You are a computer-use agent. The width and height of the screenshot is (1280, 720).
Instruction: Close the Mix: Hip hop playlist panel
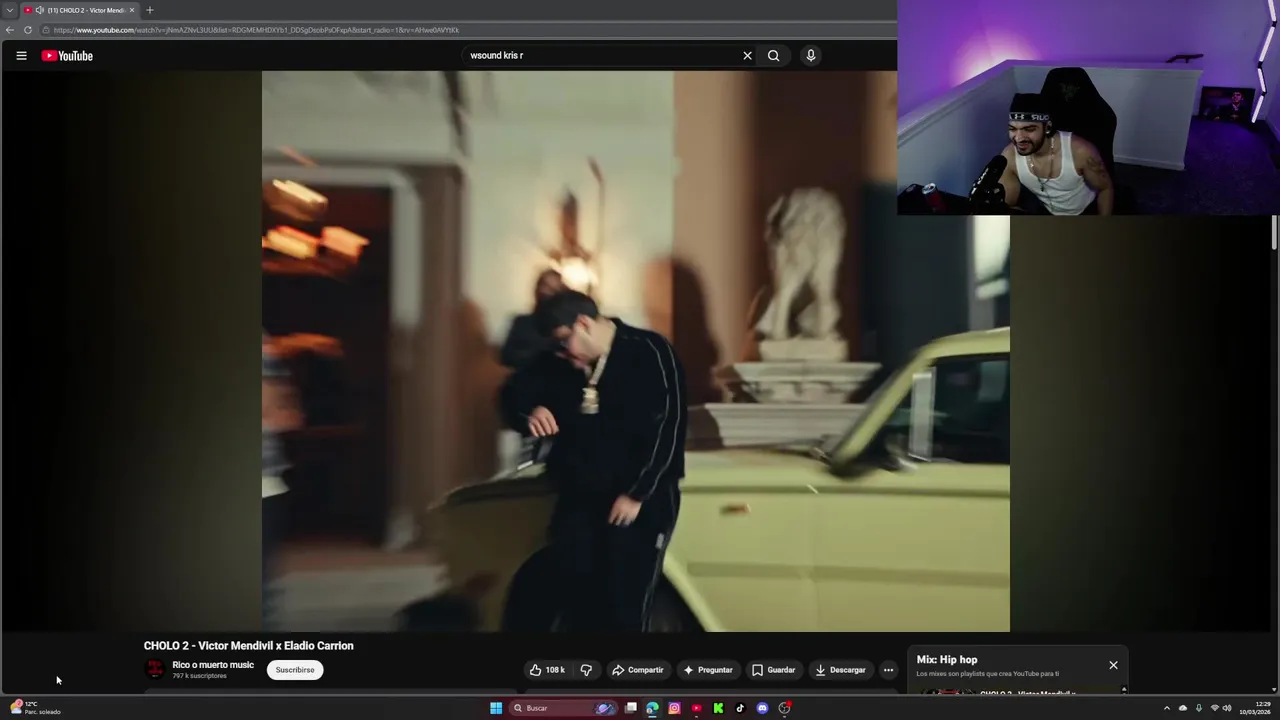pyautogui.click(x=1113, y=665)
